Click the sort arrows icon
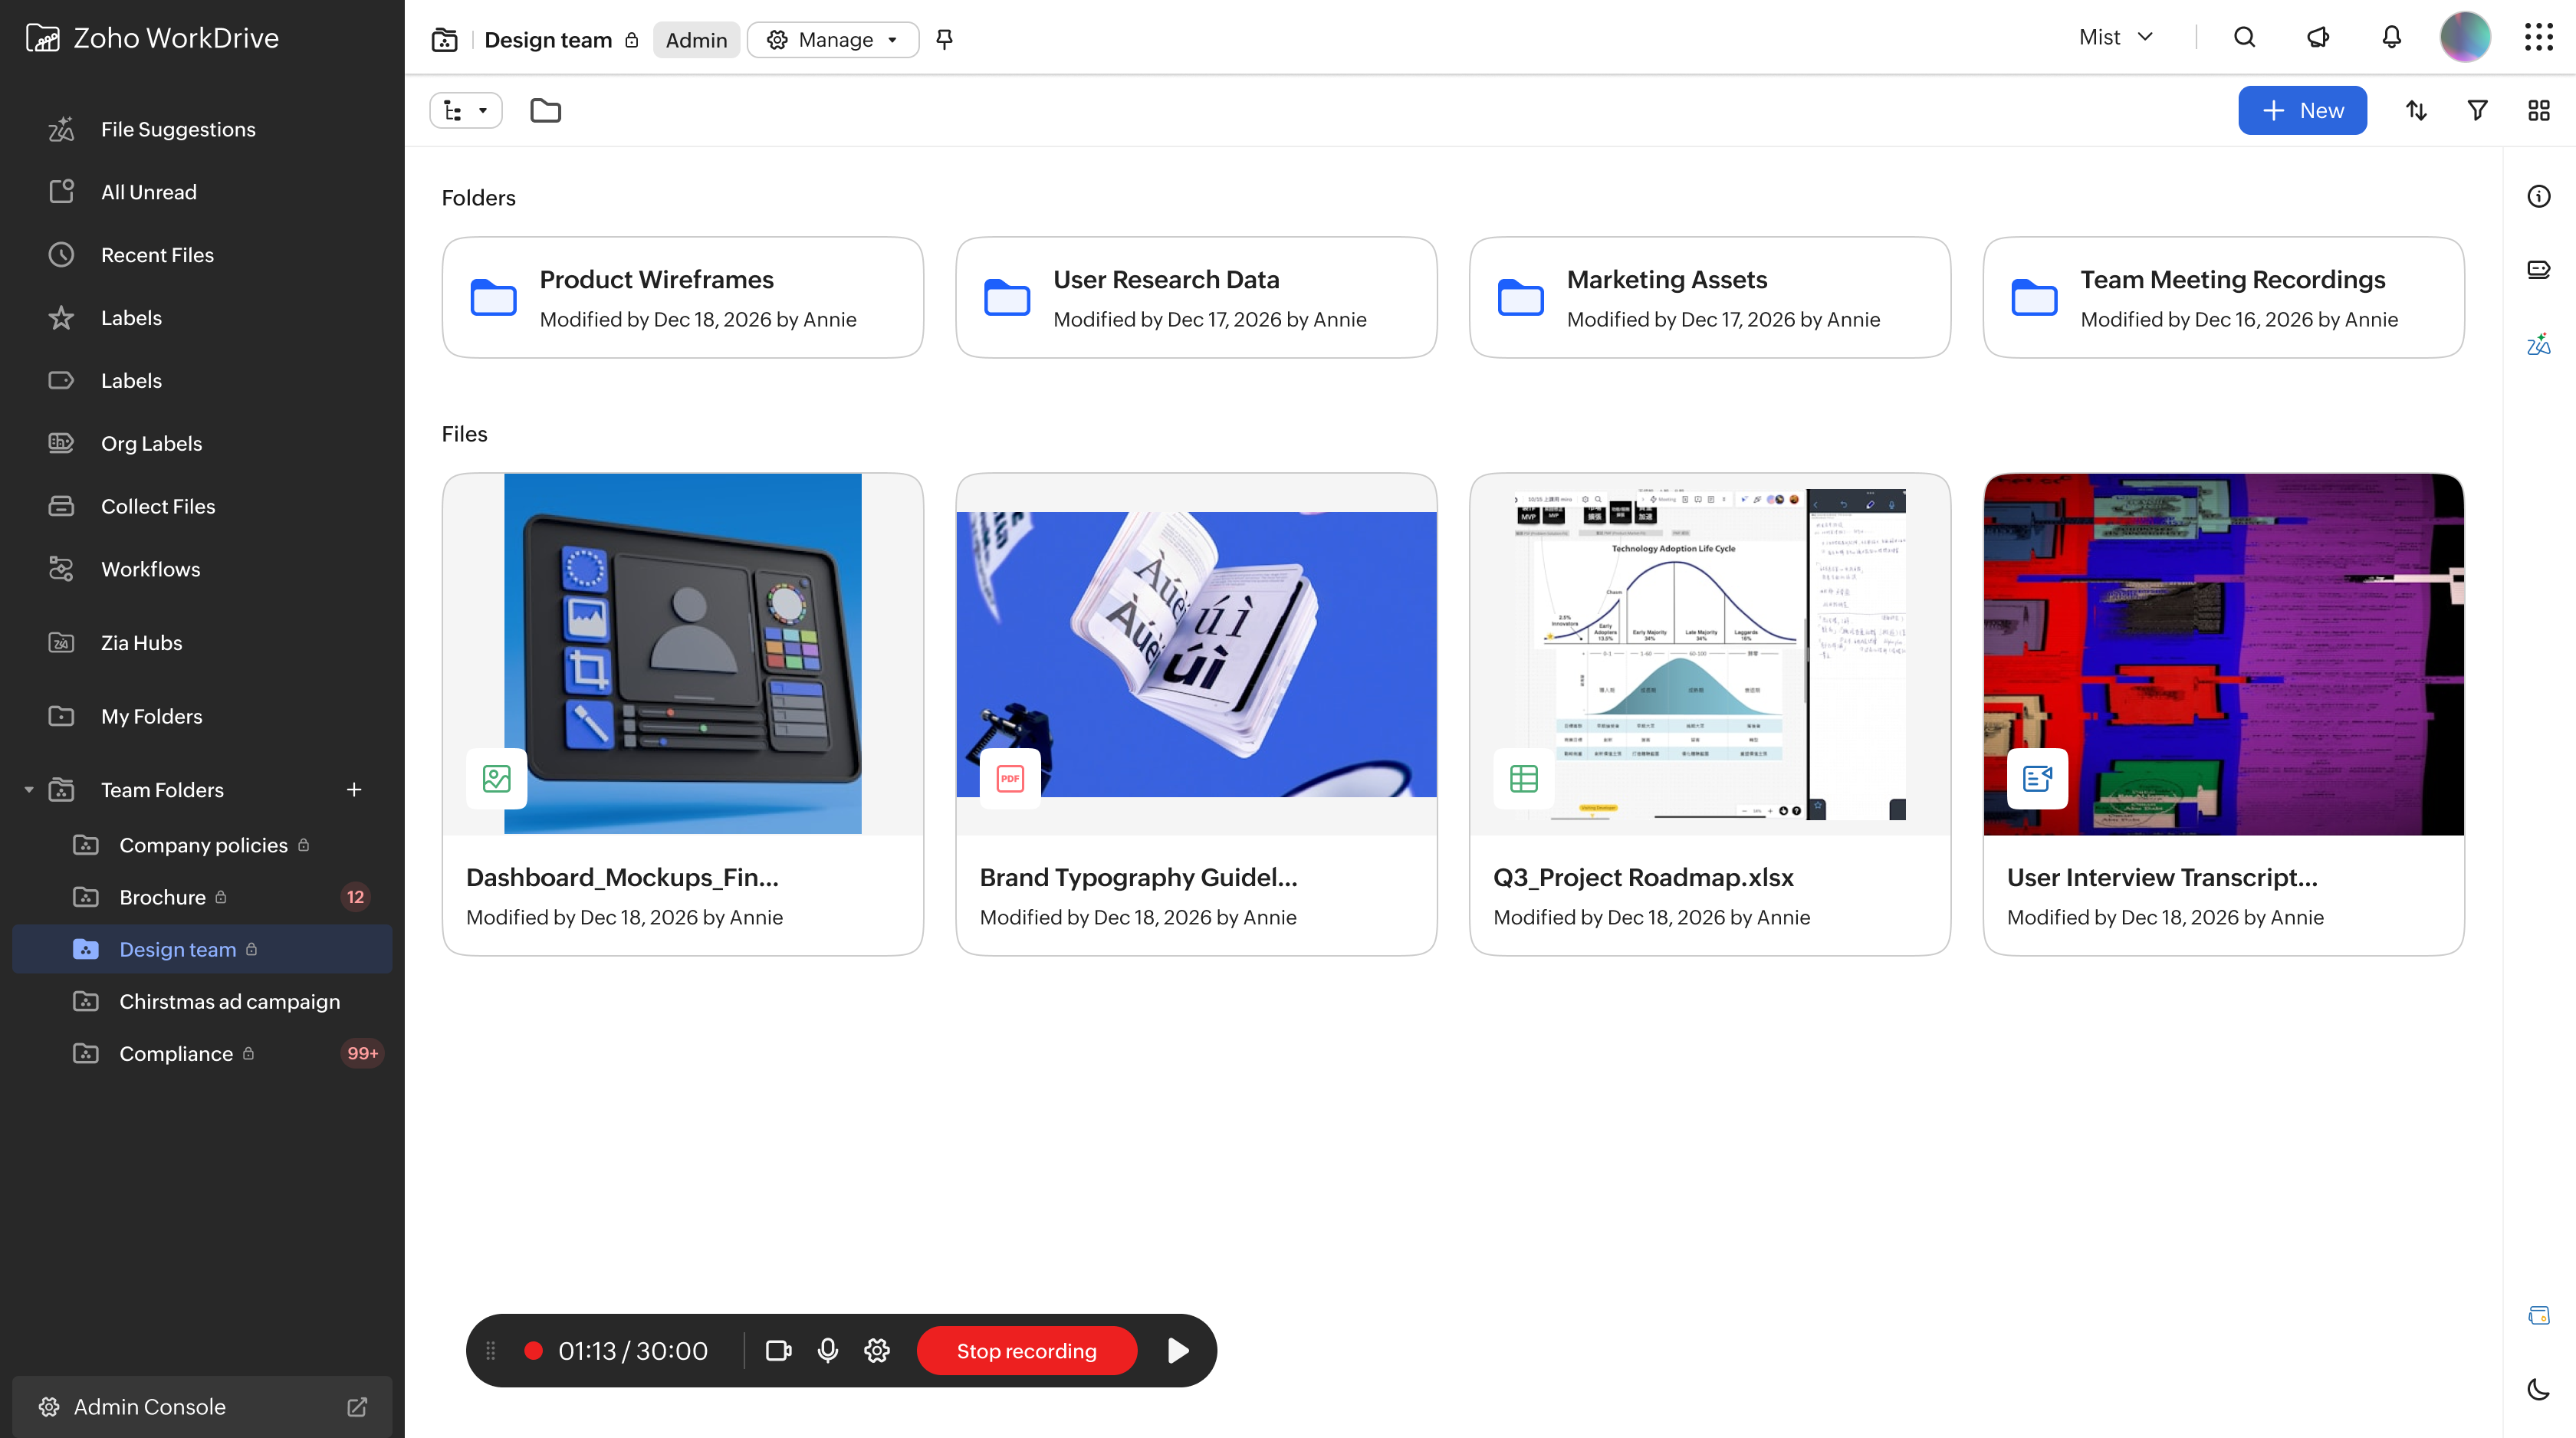2576x1438 pixels. [2416, 110]
